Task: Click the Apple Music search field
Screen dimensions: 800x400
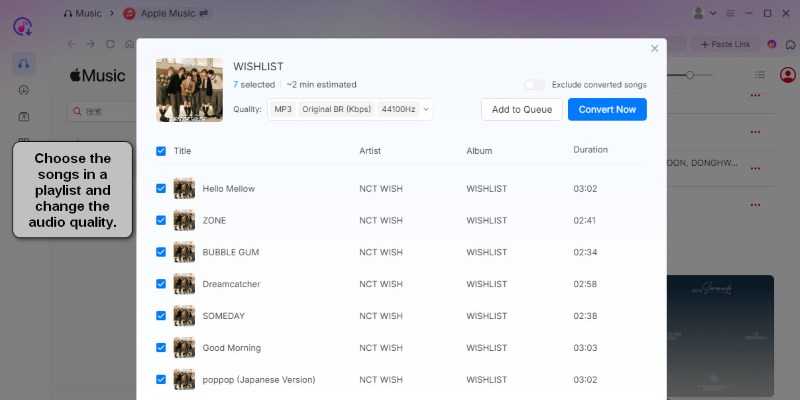Action: pyautogui.click(x=102, y=111)
